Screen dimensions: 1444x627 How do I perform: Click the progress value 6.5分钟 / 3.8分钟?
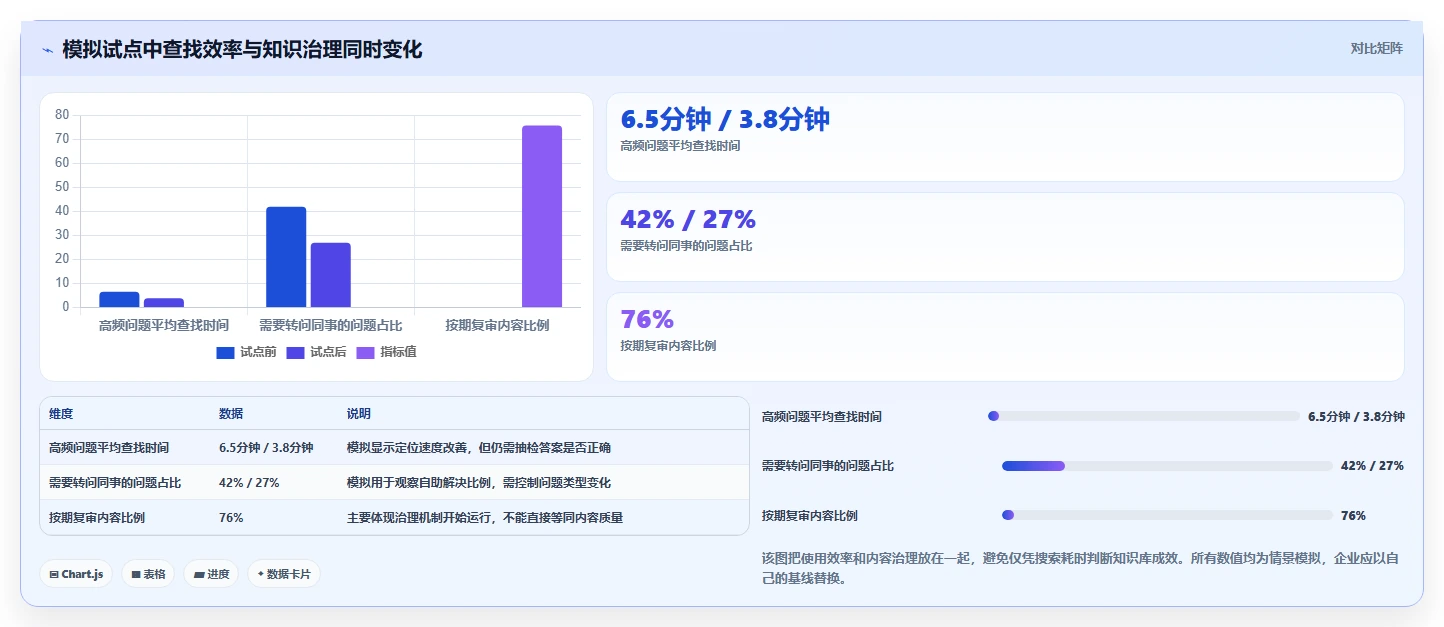(1356, 417)
